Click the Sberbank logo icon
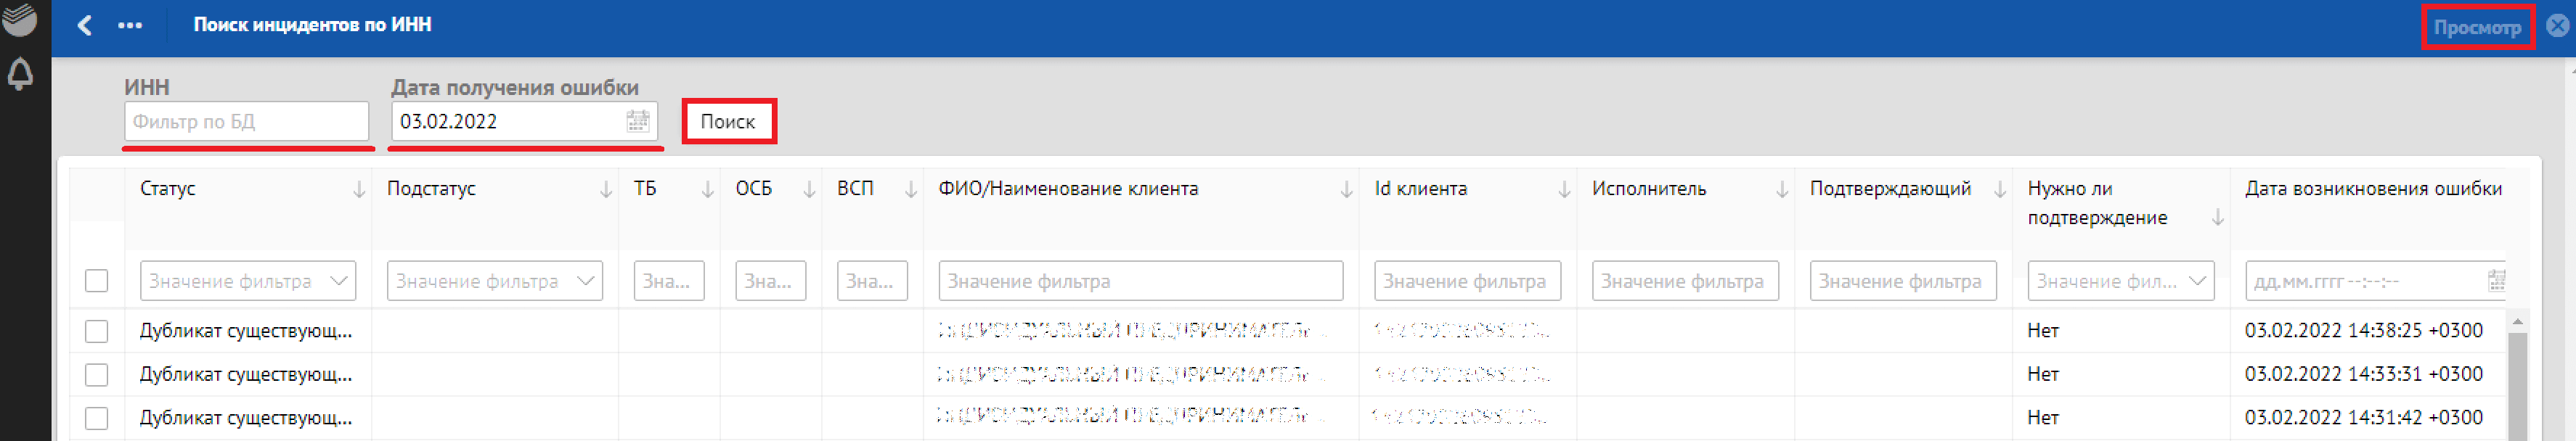This screenshot has width=2576, height=441. pyautogui.click(x=20, y=19)
